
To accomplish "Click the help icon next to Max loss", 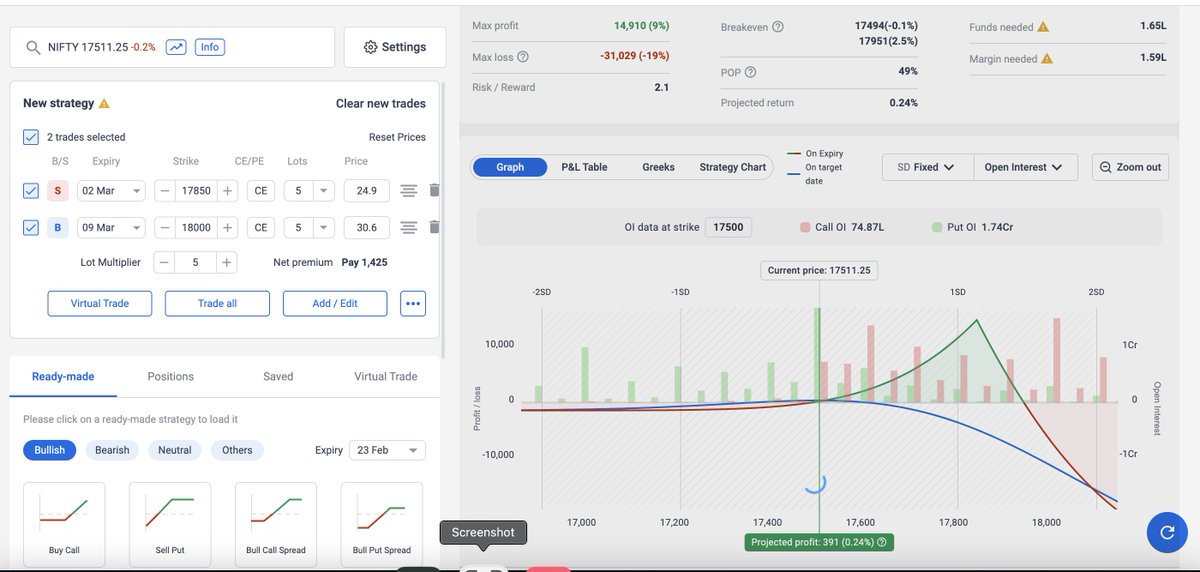I will [523, 57].
